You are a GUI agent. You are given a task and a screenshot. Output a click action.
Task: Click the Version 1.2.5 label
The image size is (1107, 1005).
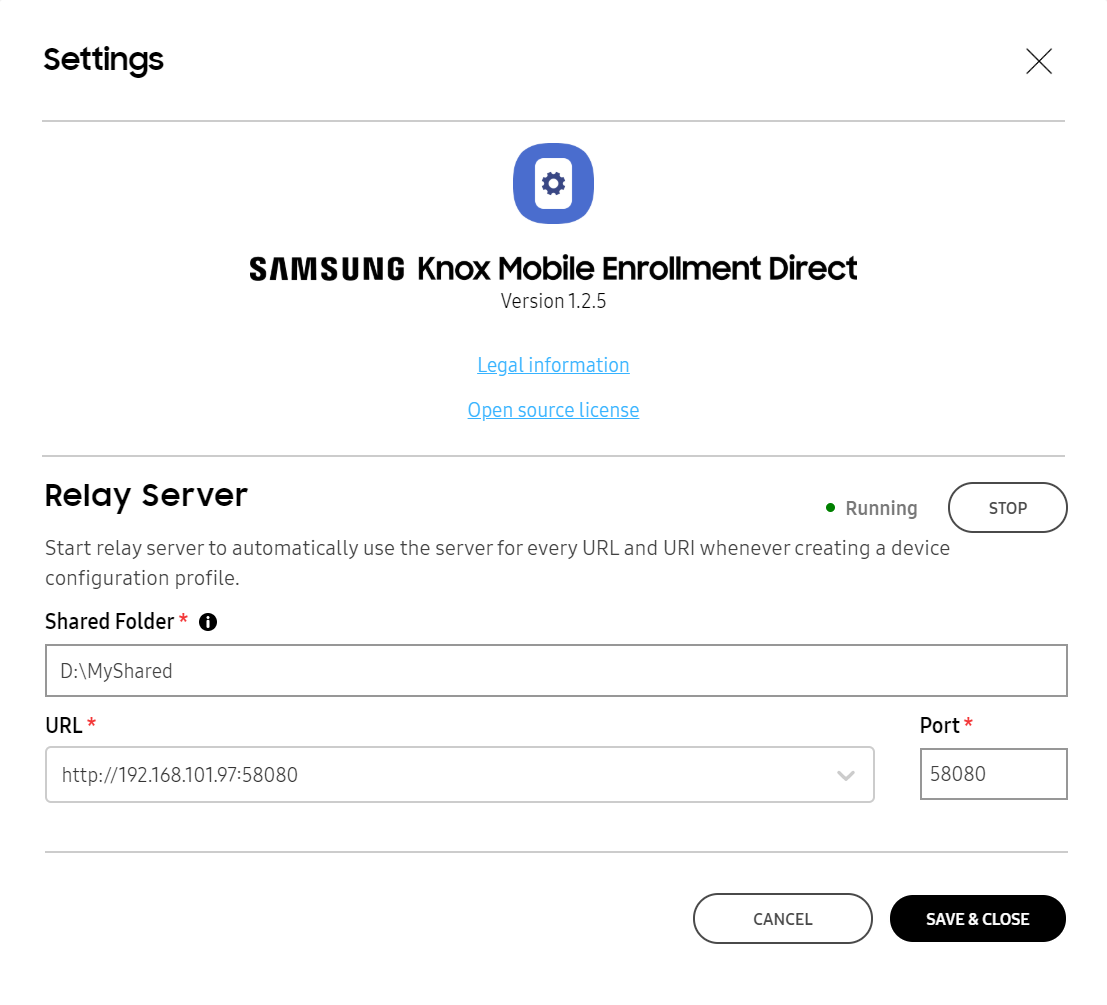pyautogui.click(x=553, y=301)
